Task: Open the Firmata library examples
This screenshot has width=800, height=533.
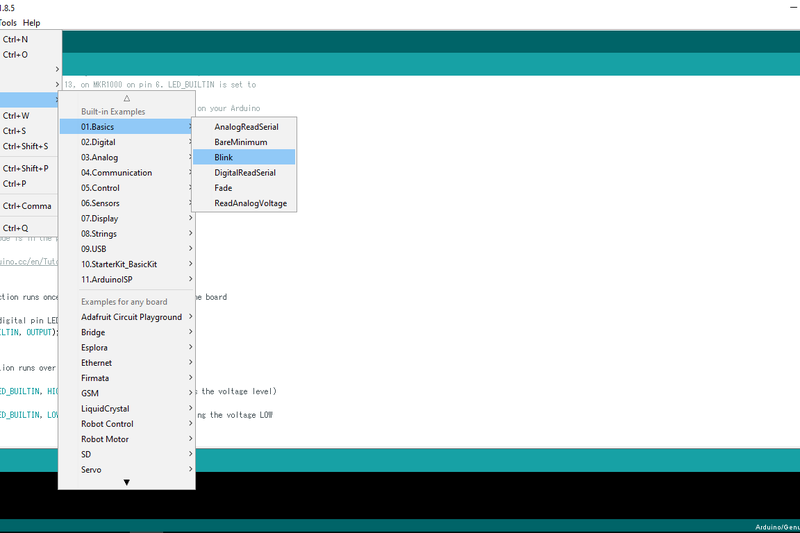Action: [127, 378]
